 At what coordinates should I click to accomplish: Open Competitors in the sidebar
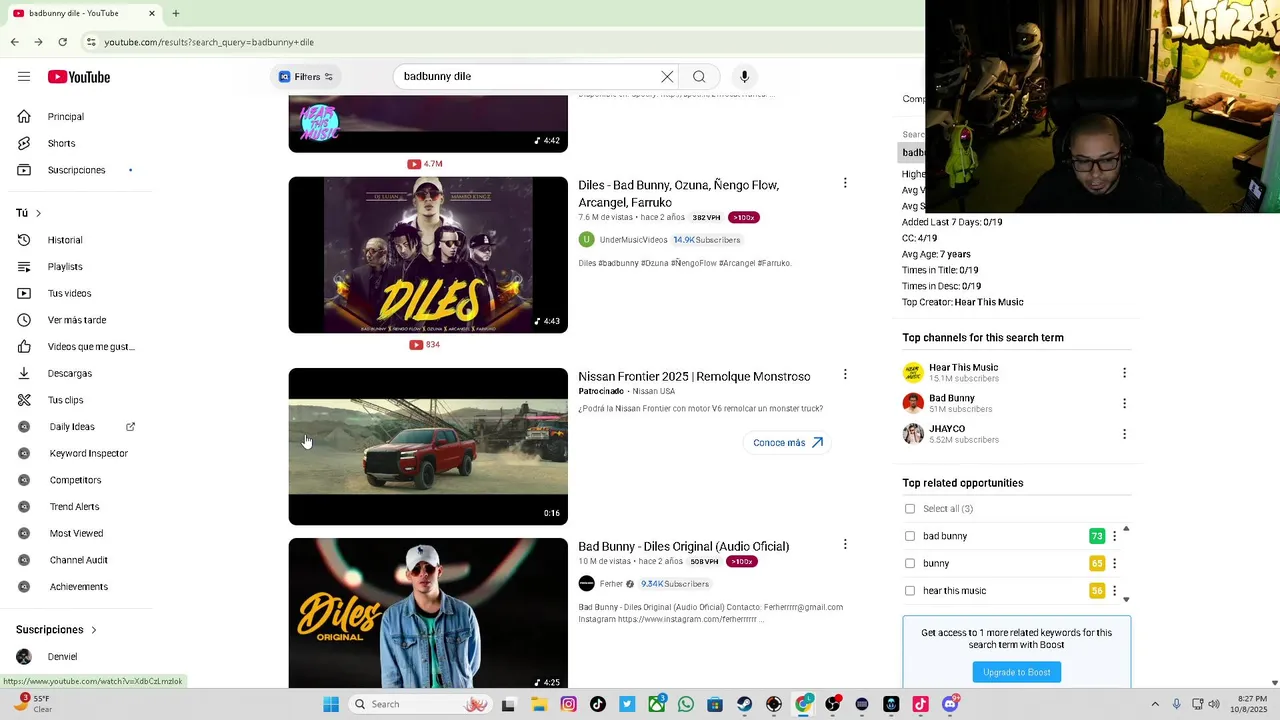[x=76, y=480]
